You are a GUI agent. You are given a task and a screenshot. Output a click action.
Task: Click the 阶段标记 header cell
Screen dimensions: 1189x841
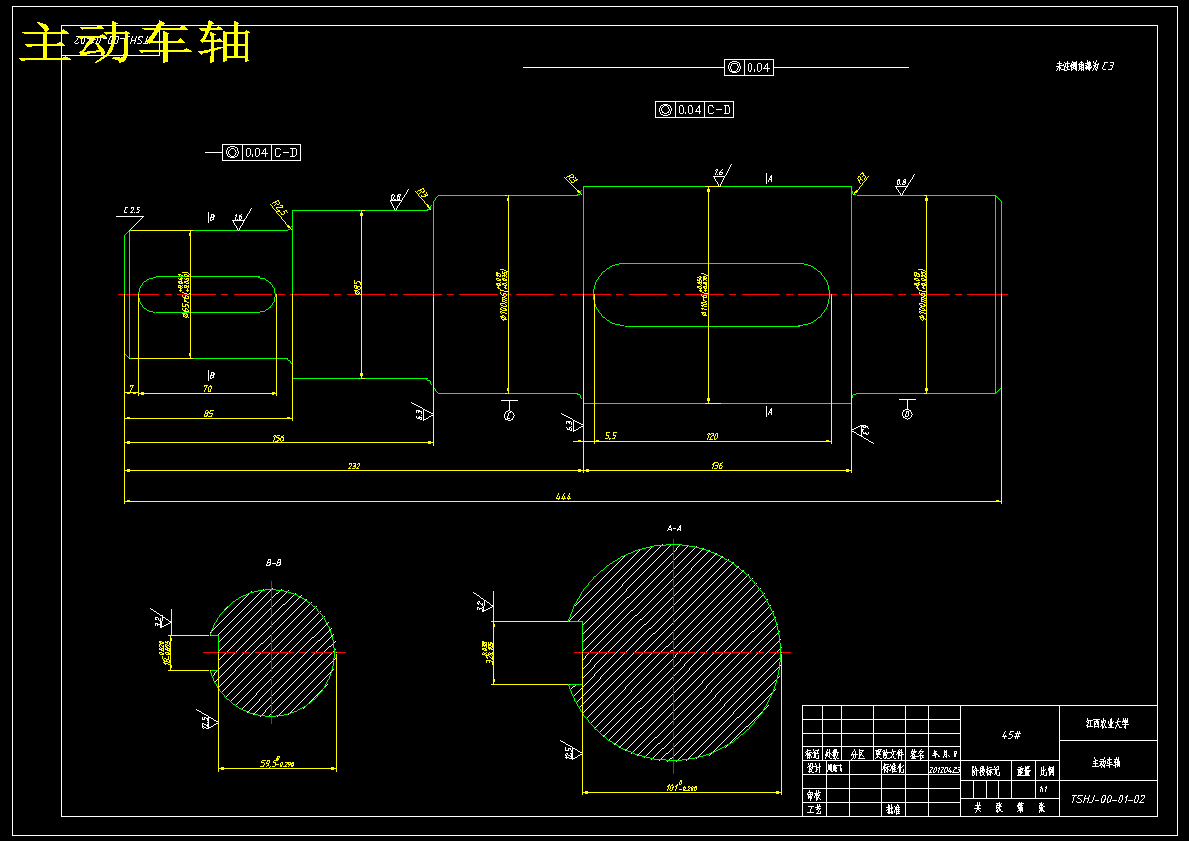tap(985, 771)
